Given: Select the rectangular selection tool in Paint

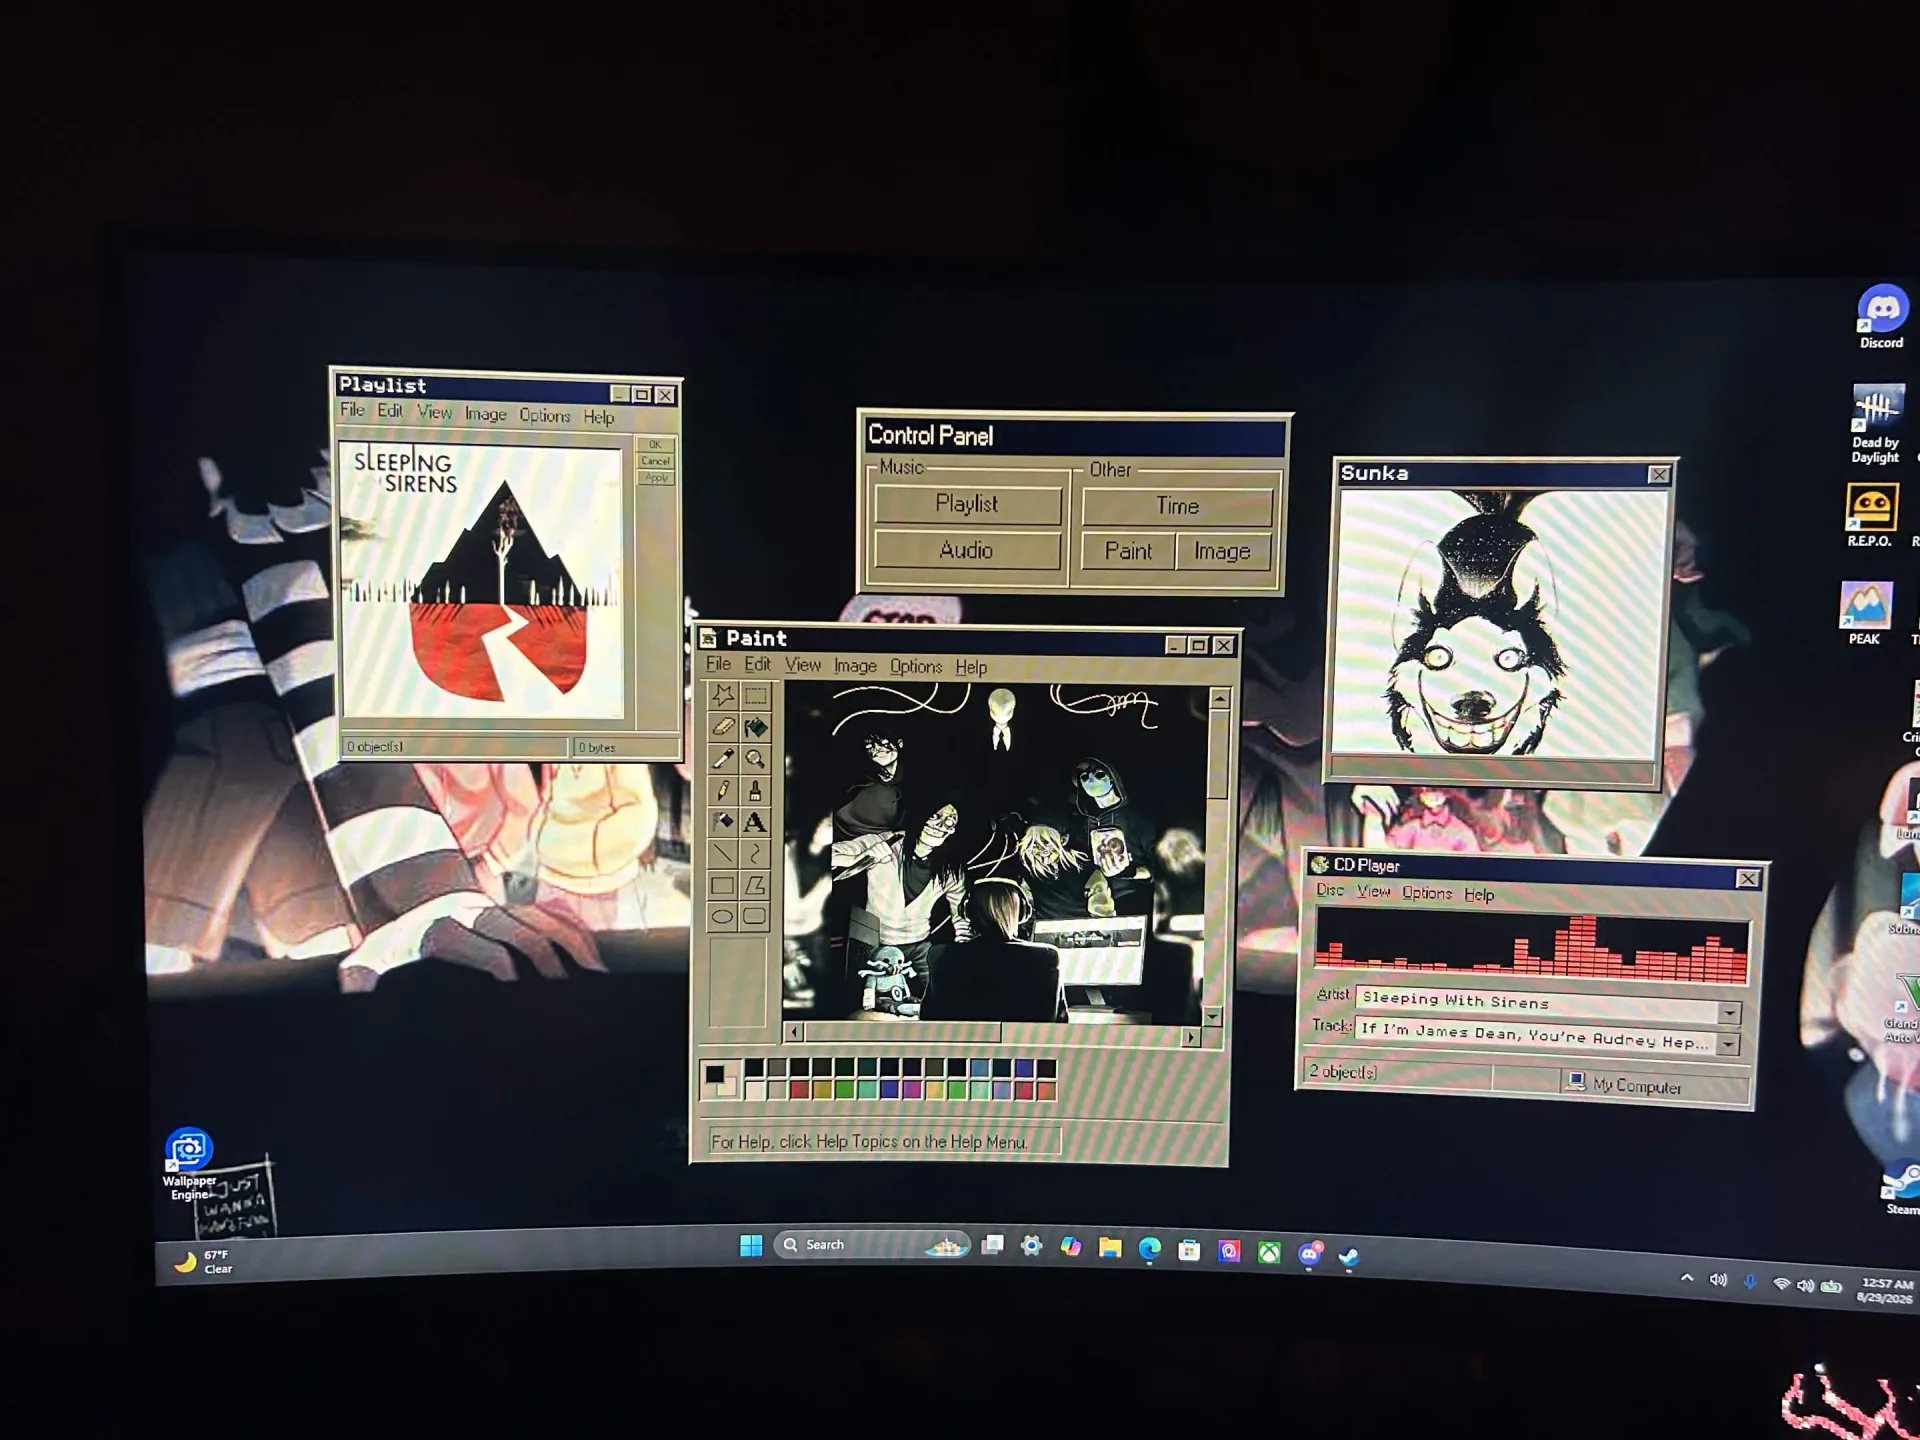Looking at the screenshot, I should pyautogui.click(x=755, y=696).
